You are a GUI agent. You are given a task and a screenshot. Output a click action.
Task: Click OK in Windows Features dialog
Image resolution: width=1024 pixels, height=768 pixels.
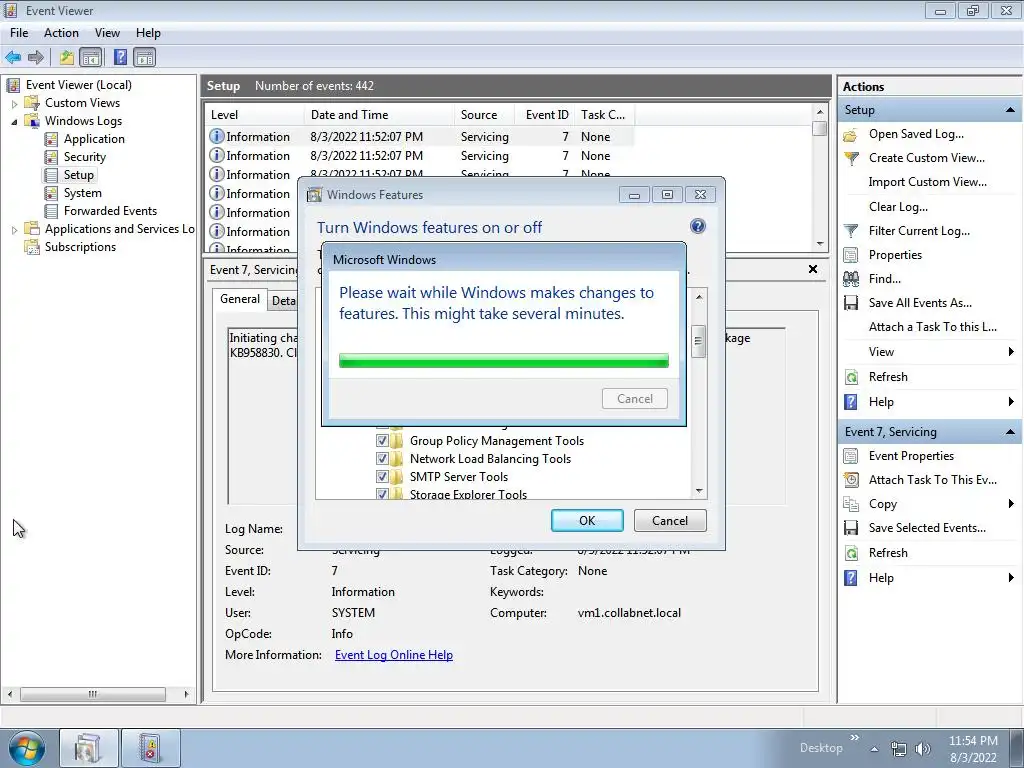click(587, 520)
